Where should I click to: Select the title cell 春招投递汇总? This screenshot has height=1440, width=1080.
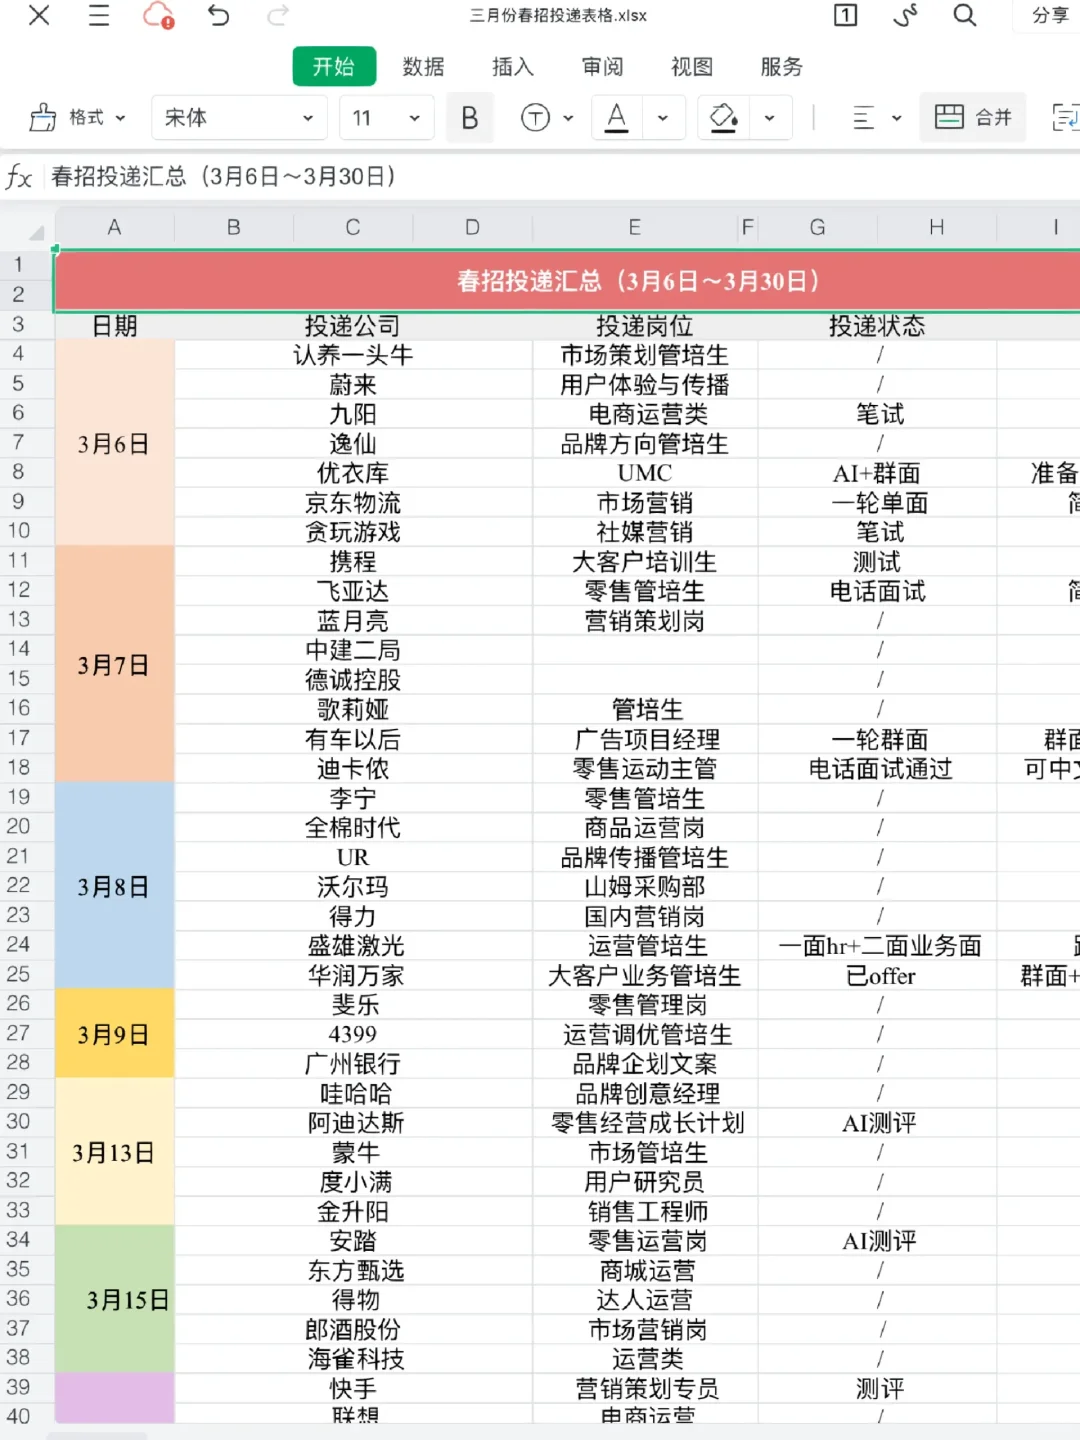click(567, 281)
